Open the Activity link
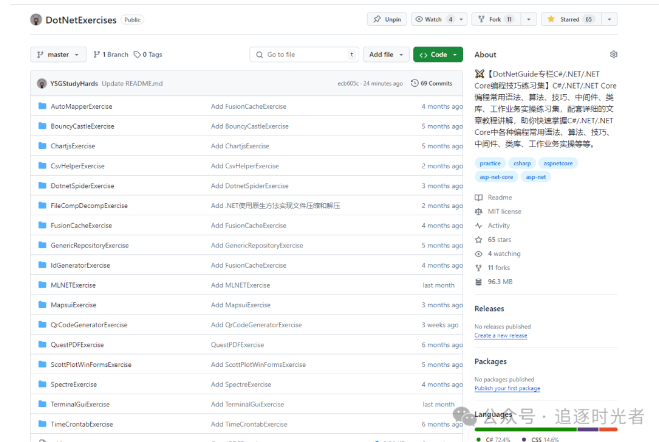This screenshot has width=659, height=442. click(498, 226)
